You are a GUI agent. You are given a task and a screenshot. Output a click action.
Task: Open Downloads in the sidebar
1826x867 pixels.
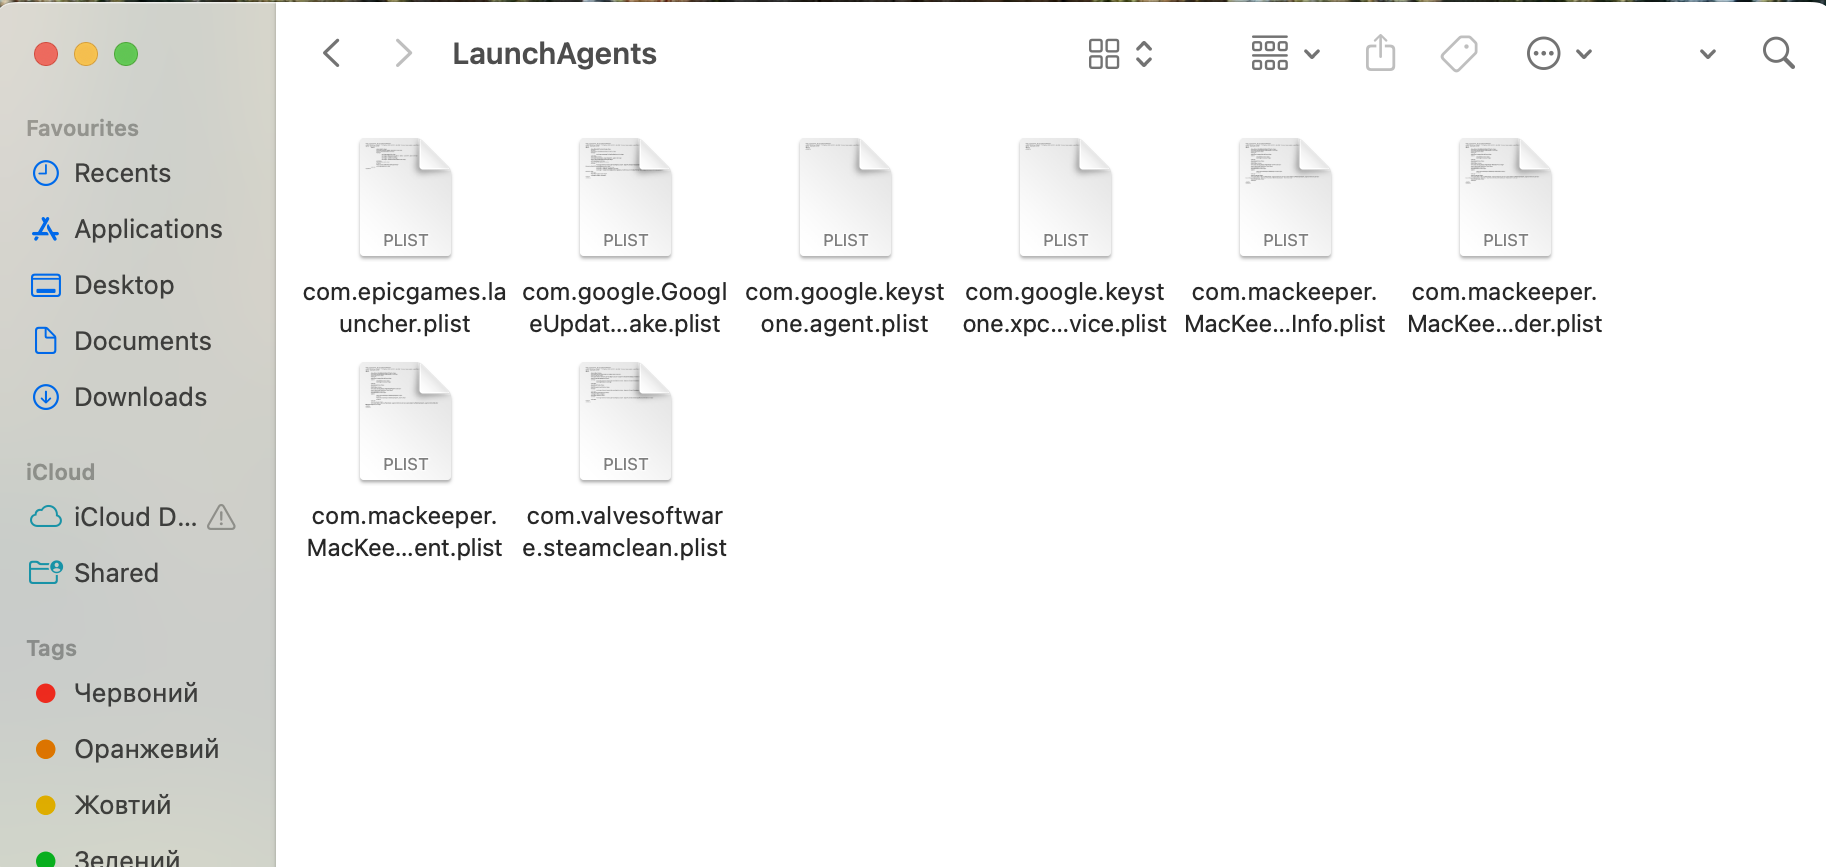[119, 397]
